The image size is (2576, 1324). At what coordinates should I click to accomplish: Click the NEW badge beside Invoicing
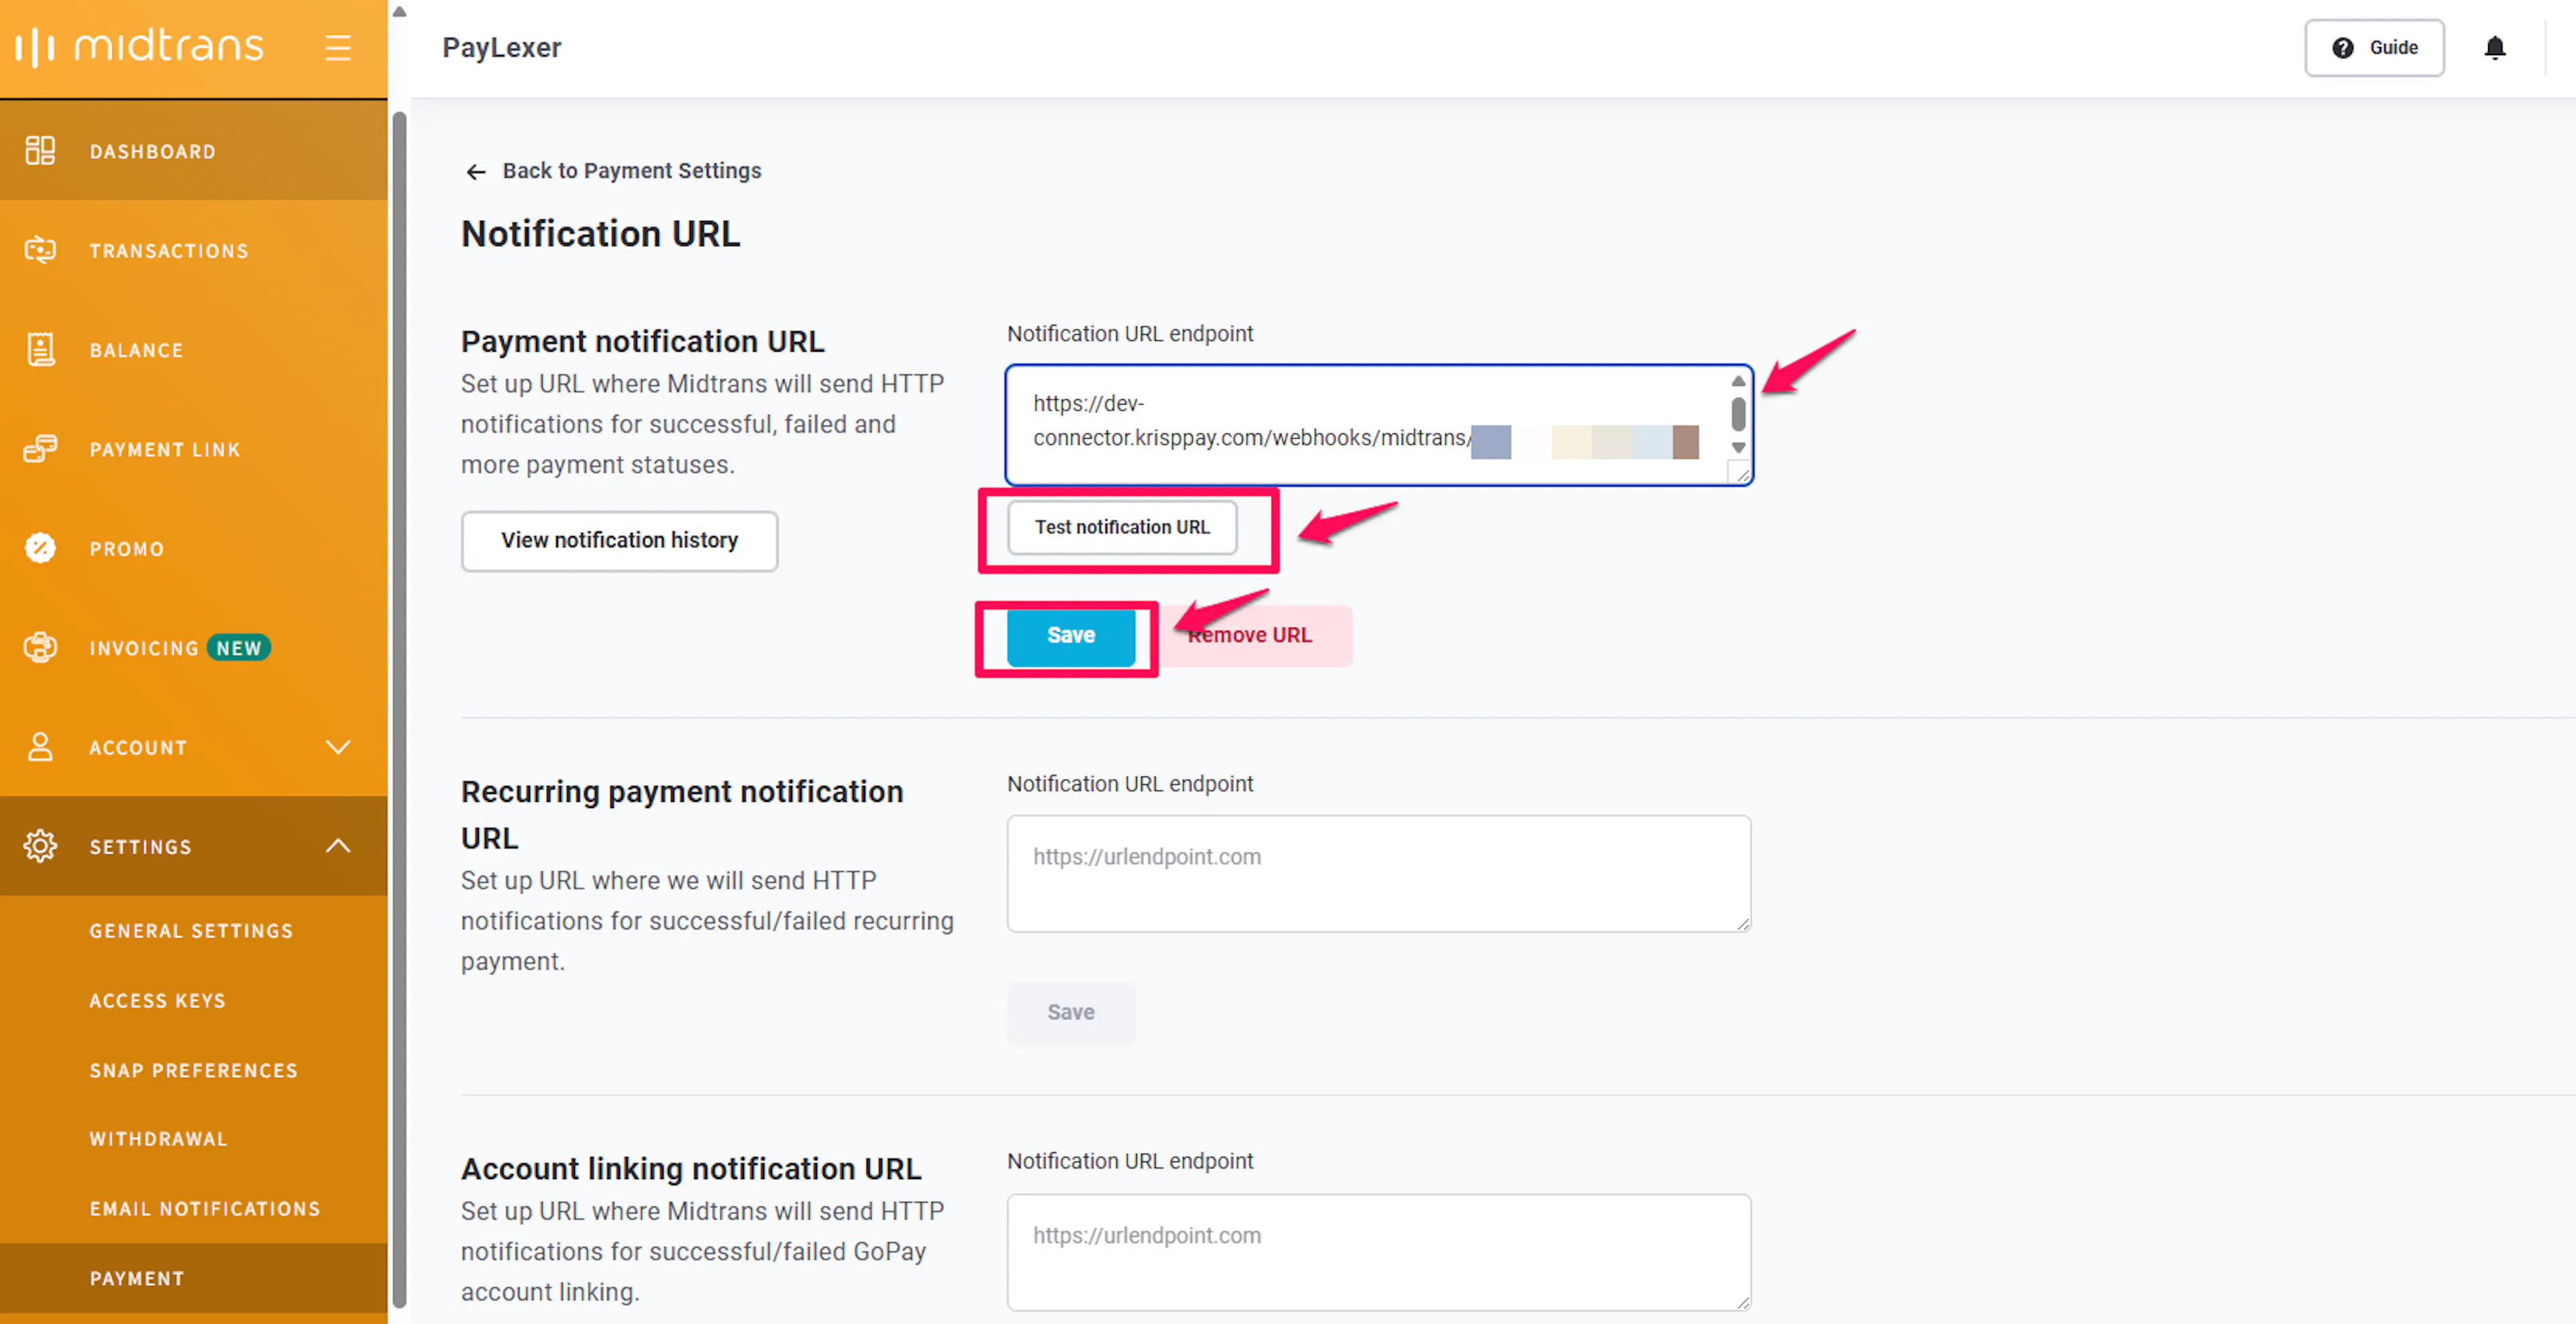pos(239,648)
